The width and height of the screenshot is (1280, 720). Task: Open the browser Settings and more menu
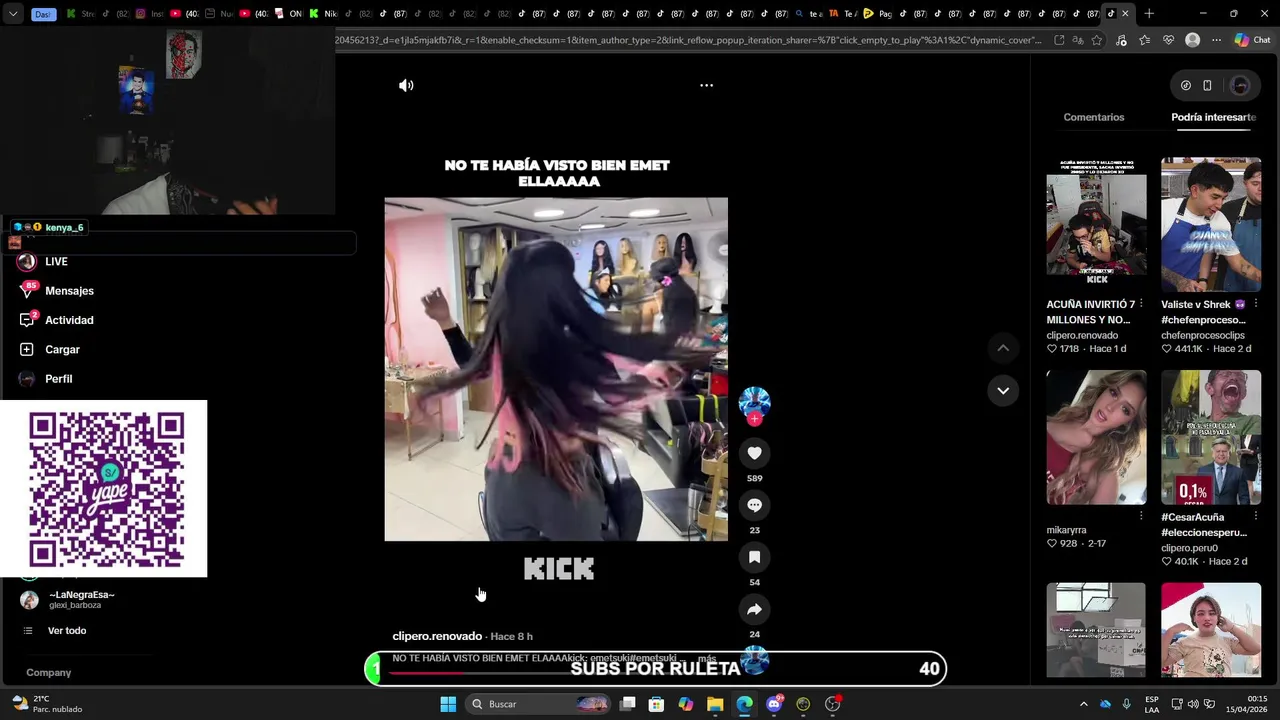click(1216, 40)
